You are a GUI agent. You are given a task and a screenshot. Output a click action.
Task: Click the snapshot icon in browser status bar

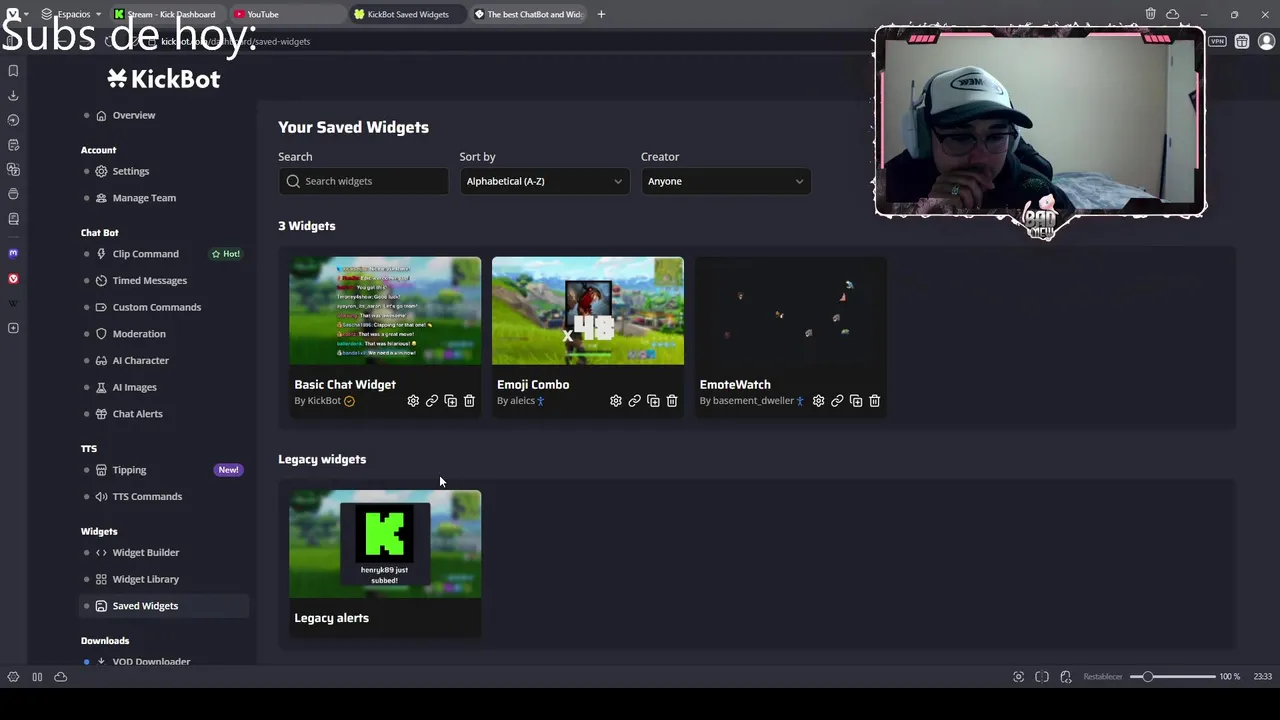tap(1018, 677)
